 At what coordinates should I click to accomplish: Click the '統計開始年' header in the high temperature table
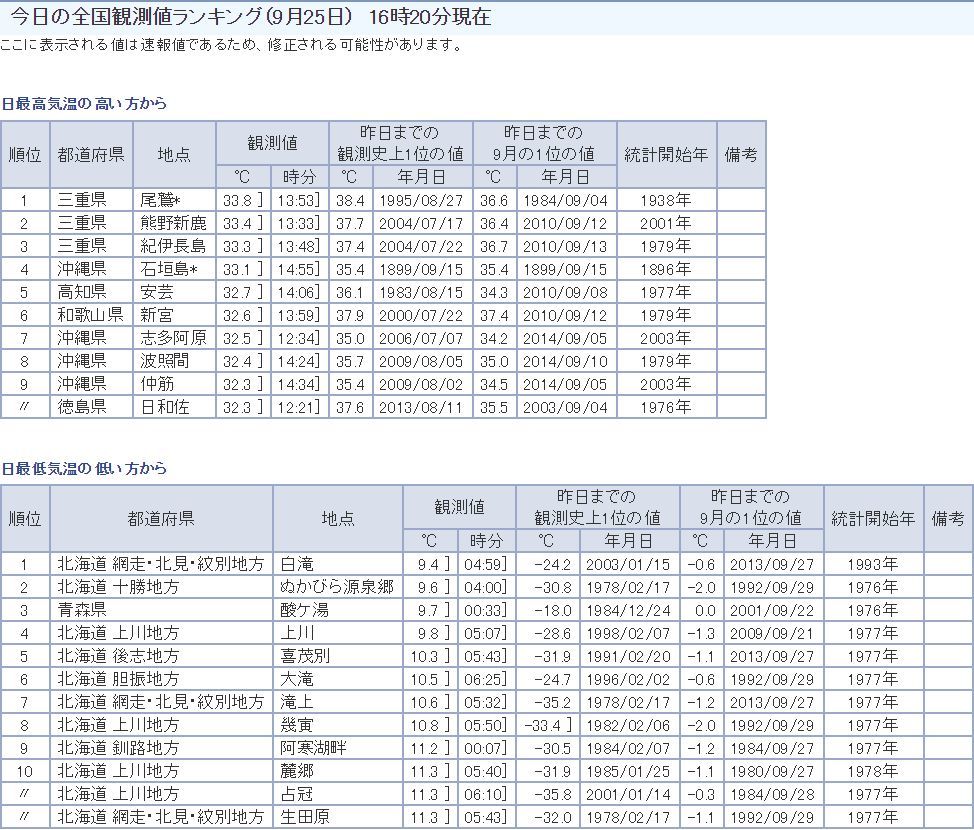667,154
